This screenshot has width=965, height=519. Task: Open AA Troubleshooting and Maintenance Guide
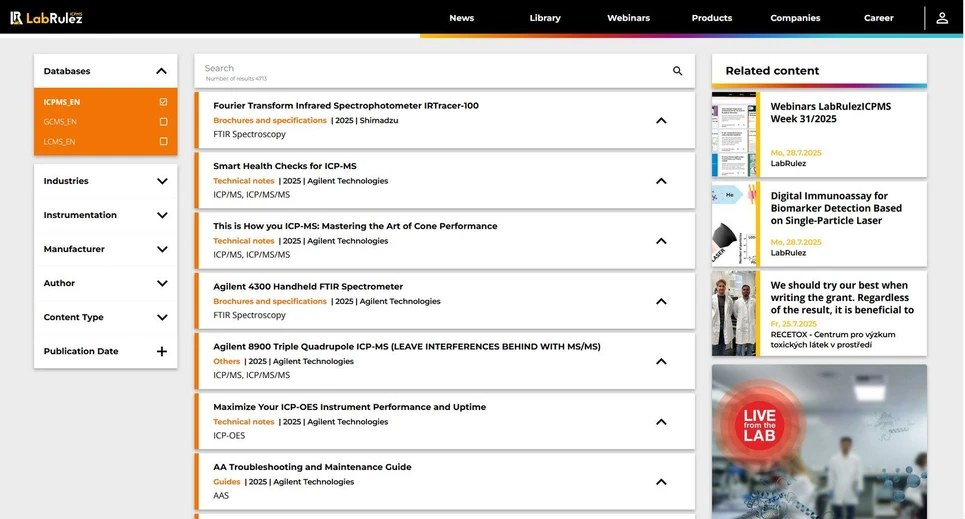click(x=312, y=467)
